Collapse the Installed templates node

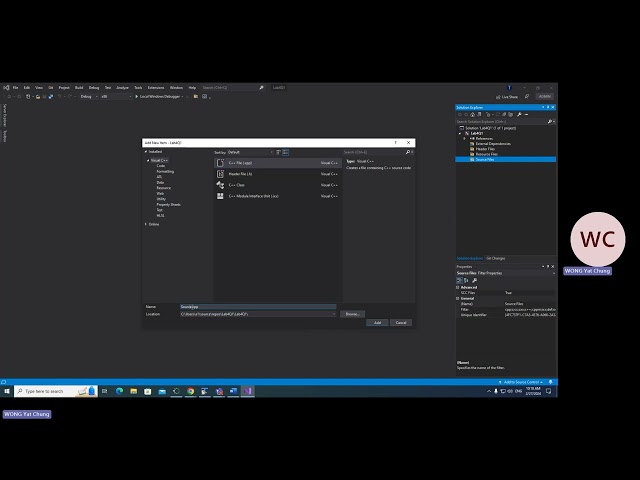tap(146, 151)
